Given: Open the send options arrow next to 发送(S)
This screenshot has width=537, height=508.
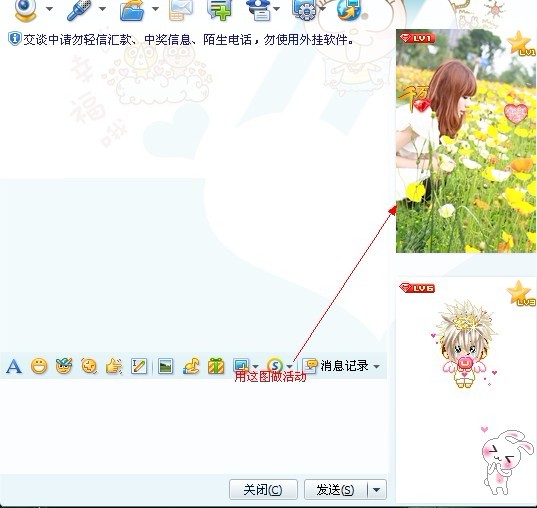Looking at the screenshot, I should click(x=377, y=490).
